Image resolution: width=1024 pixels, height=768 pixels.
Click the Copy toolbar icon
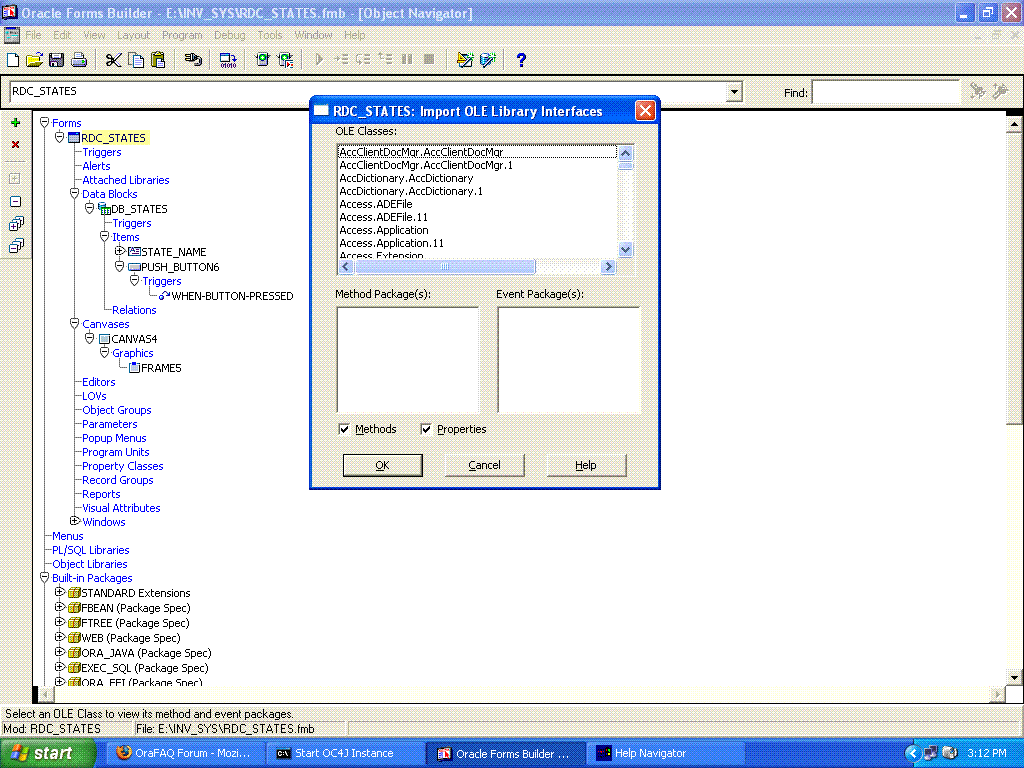point(136,60)
